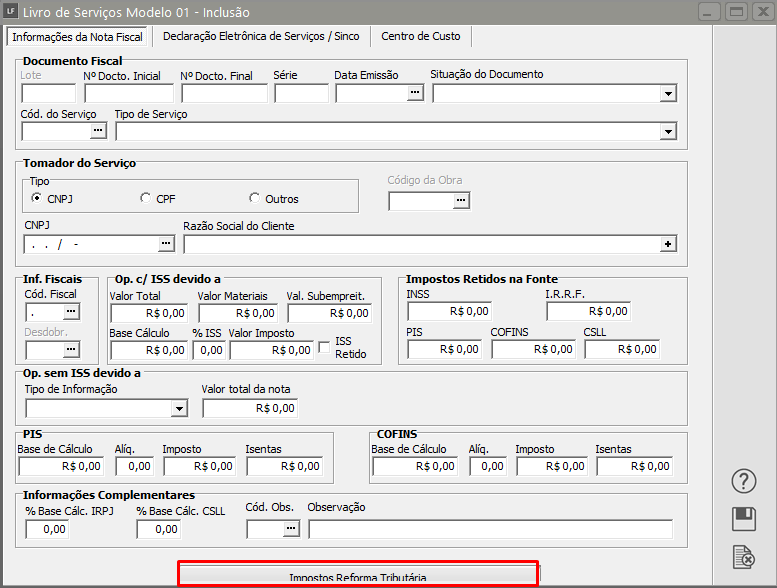Click the PIS Imposto field
Image resolution: width=777 pixels, height=588 pixels.
200,466
